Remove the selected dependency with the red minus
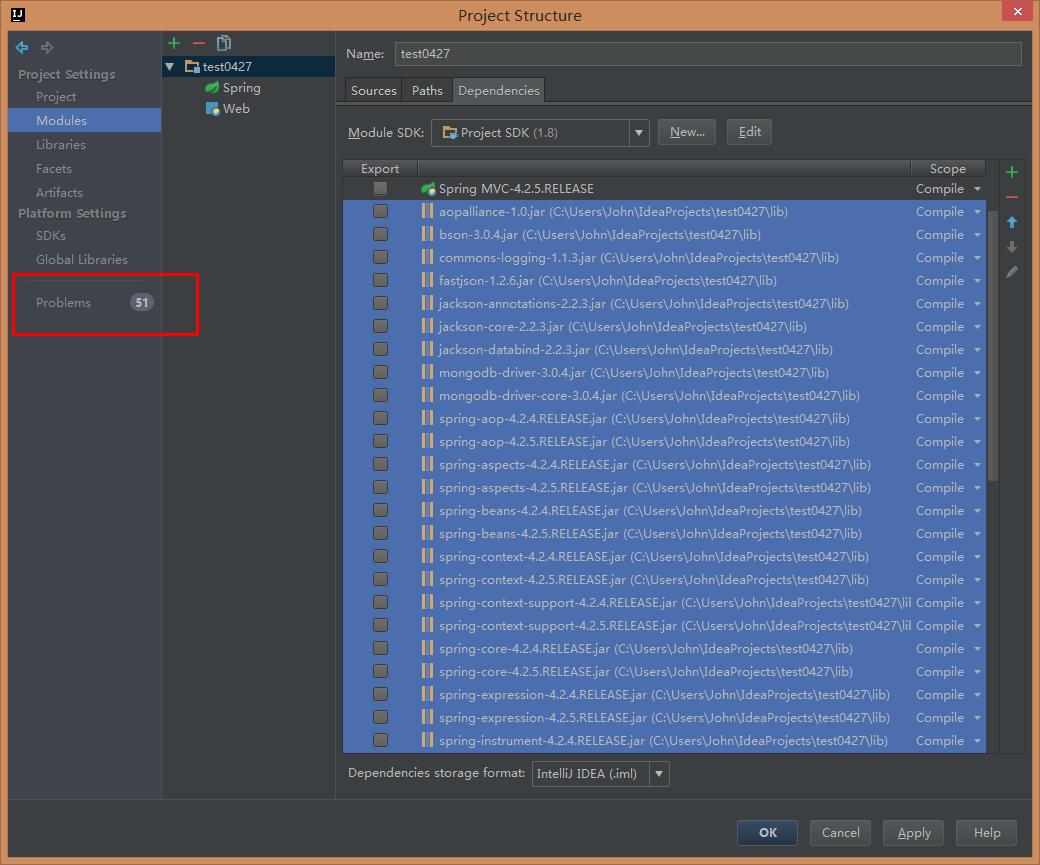Viewport: 1040px width, 865px height. click(1011, 197)
